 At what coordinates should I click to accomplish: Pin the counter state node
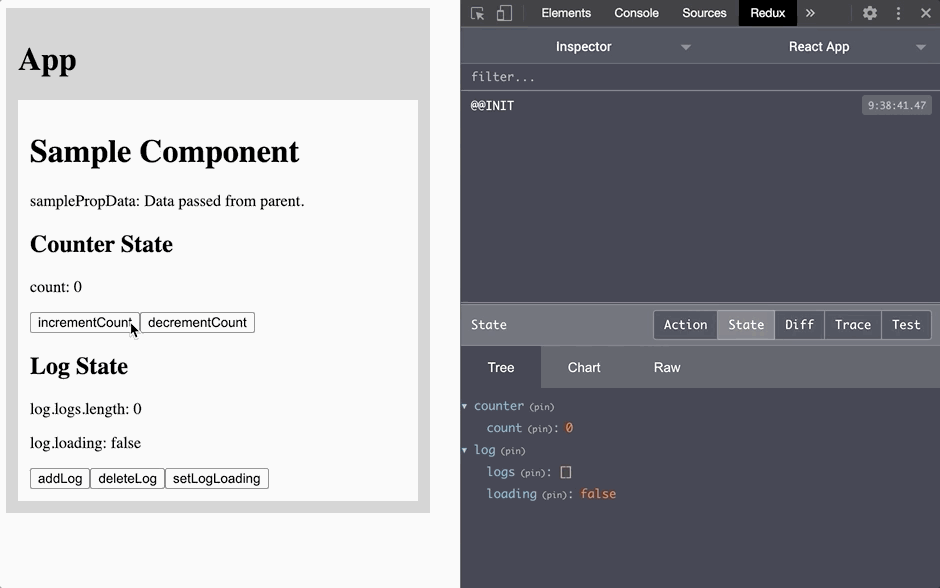tap(542, 407)
